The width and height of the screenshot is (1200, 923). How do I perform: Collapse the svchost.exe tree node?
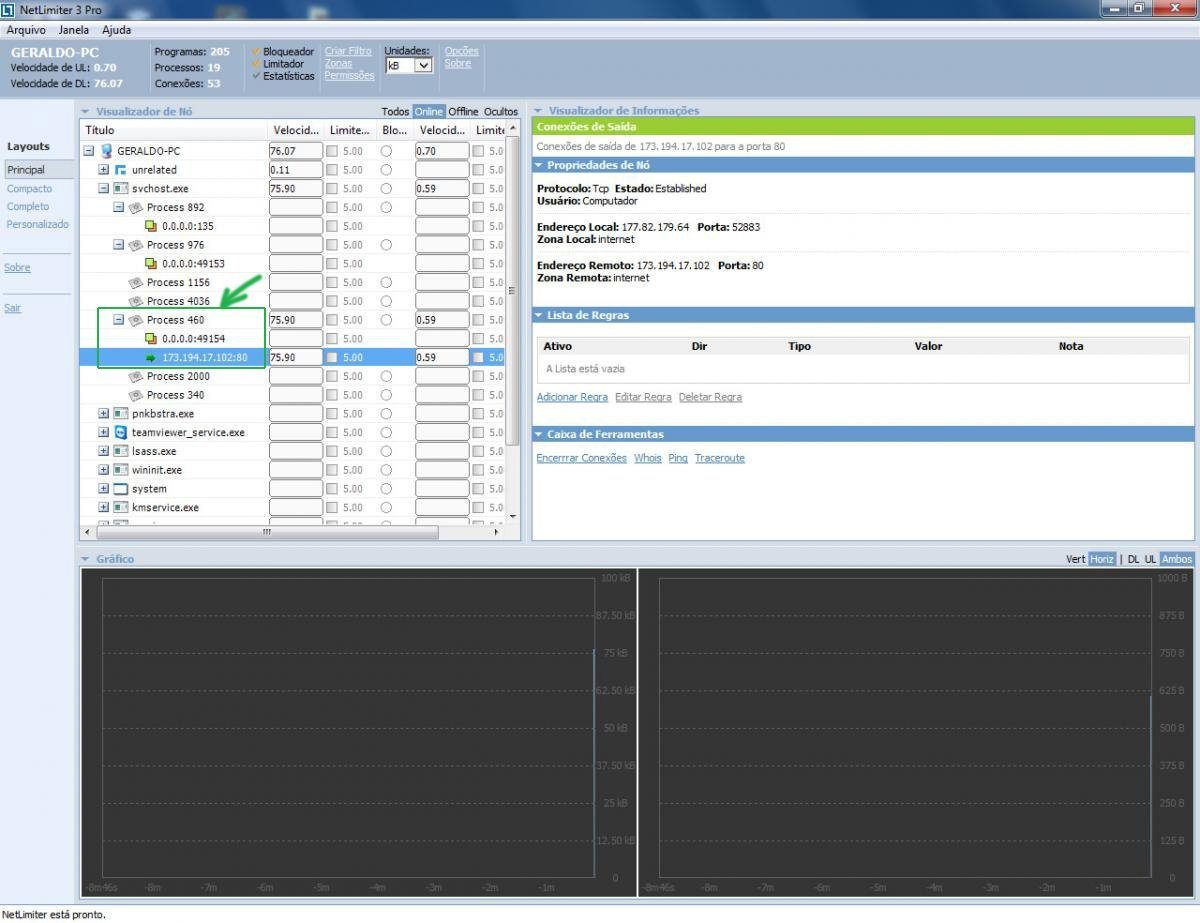[x=103, y=189]
